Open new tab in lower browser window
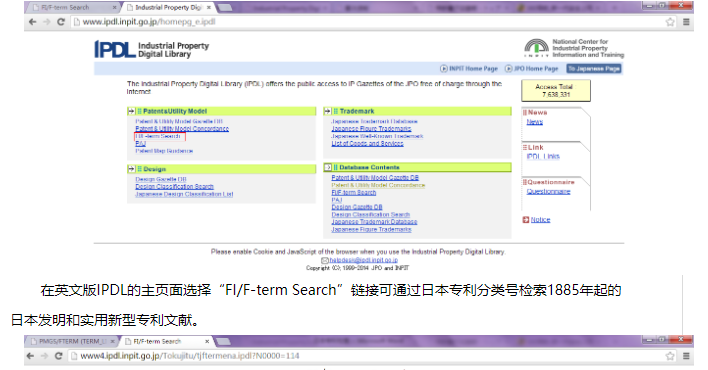The image size is (708, 370). coord(223,341)
